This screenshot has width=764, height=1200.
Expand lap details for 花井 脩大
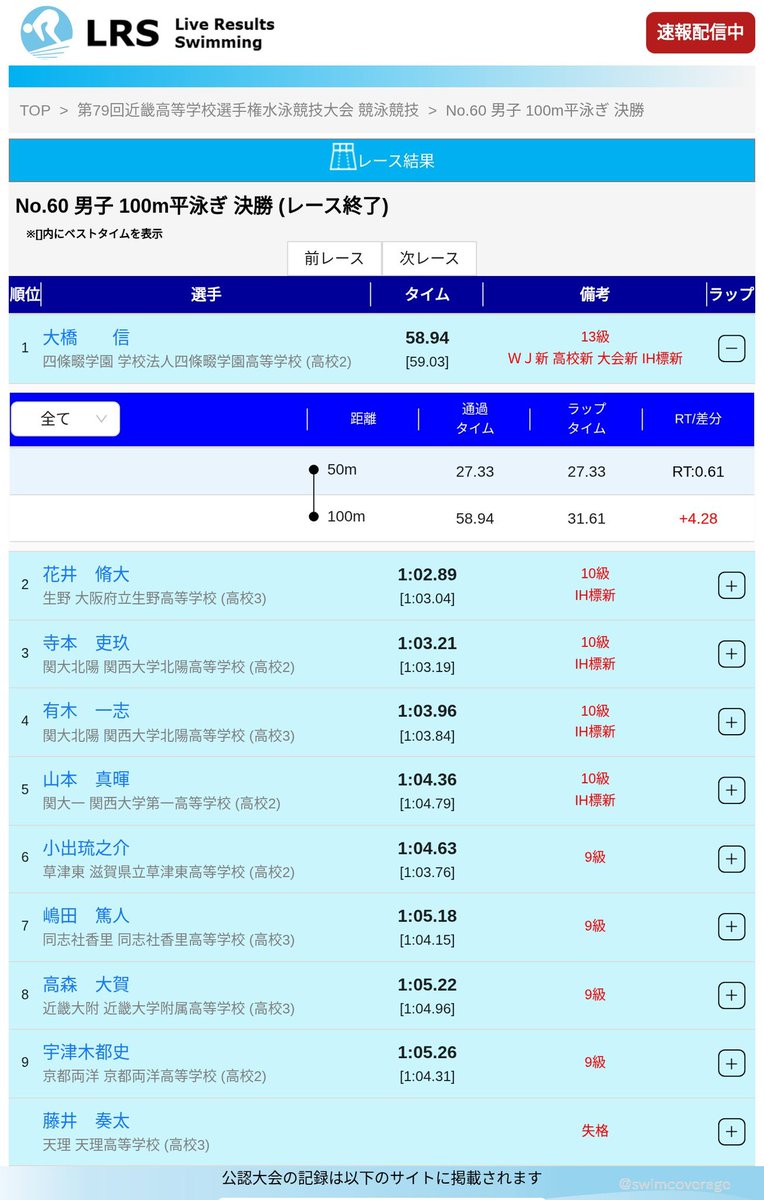pyautogui.click(x=731, y=585)
